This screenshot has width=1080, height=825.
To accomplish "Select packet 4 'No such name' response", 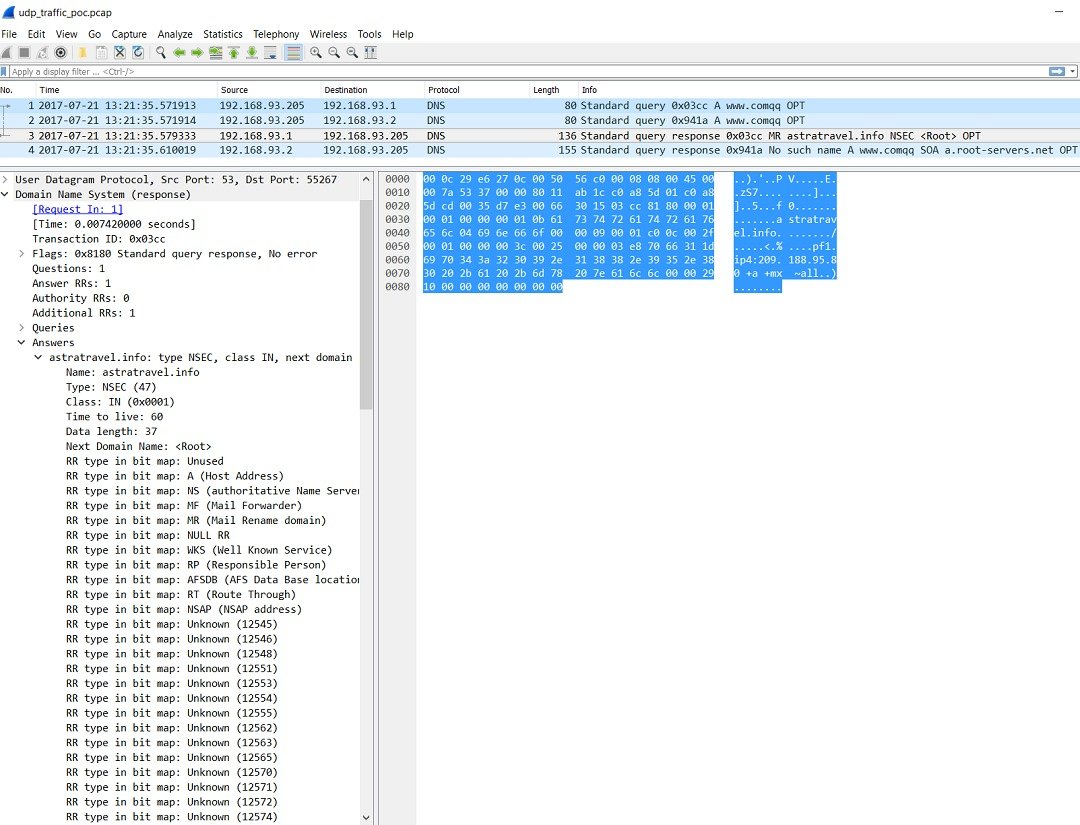I will (540, 150).
